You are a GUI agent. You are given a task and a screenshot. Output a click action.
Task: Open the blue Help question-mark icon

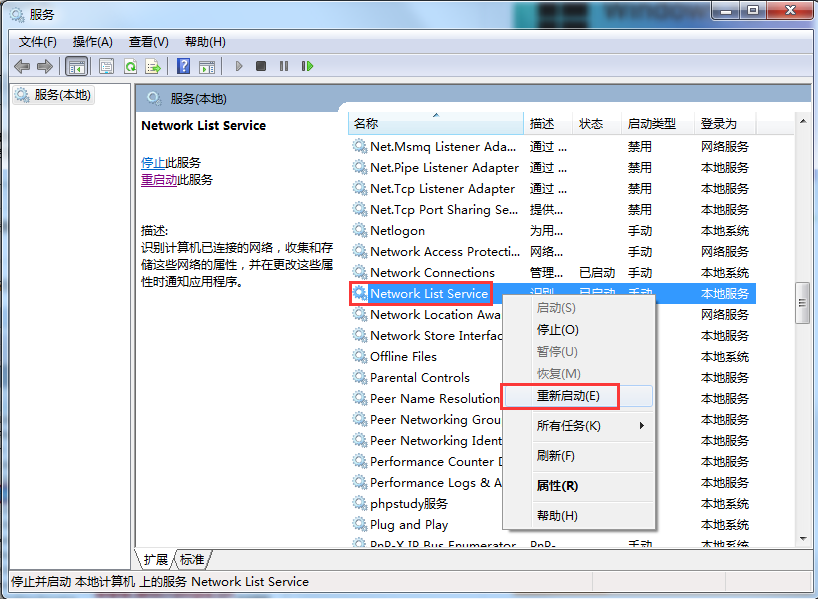tap(183, 66)
